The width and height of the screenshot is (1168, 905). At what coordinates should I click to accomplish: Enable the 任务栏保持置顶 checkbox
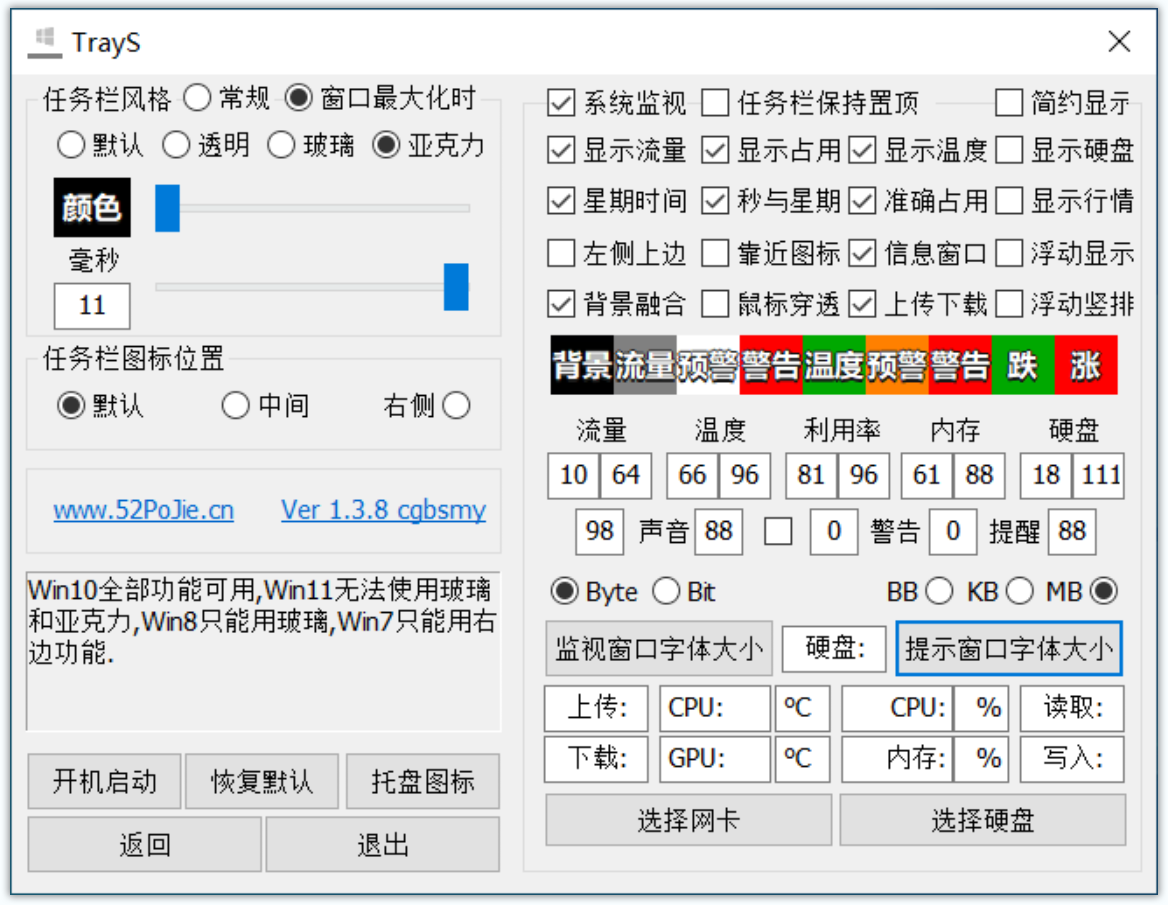715,103
